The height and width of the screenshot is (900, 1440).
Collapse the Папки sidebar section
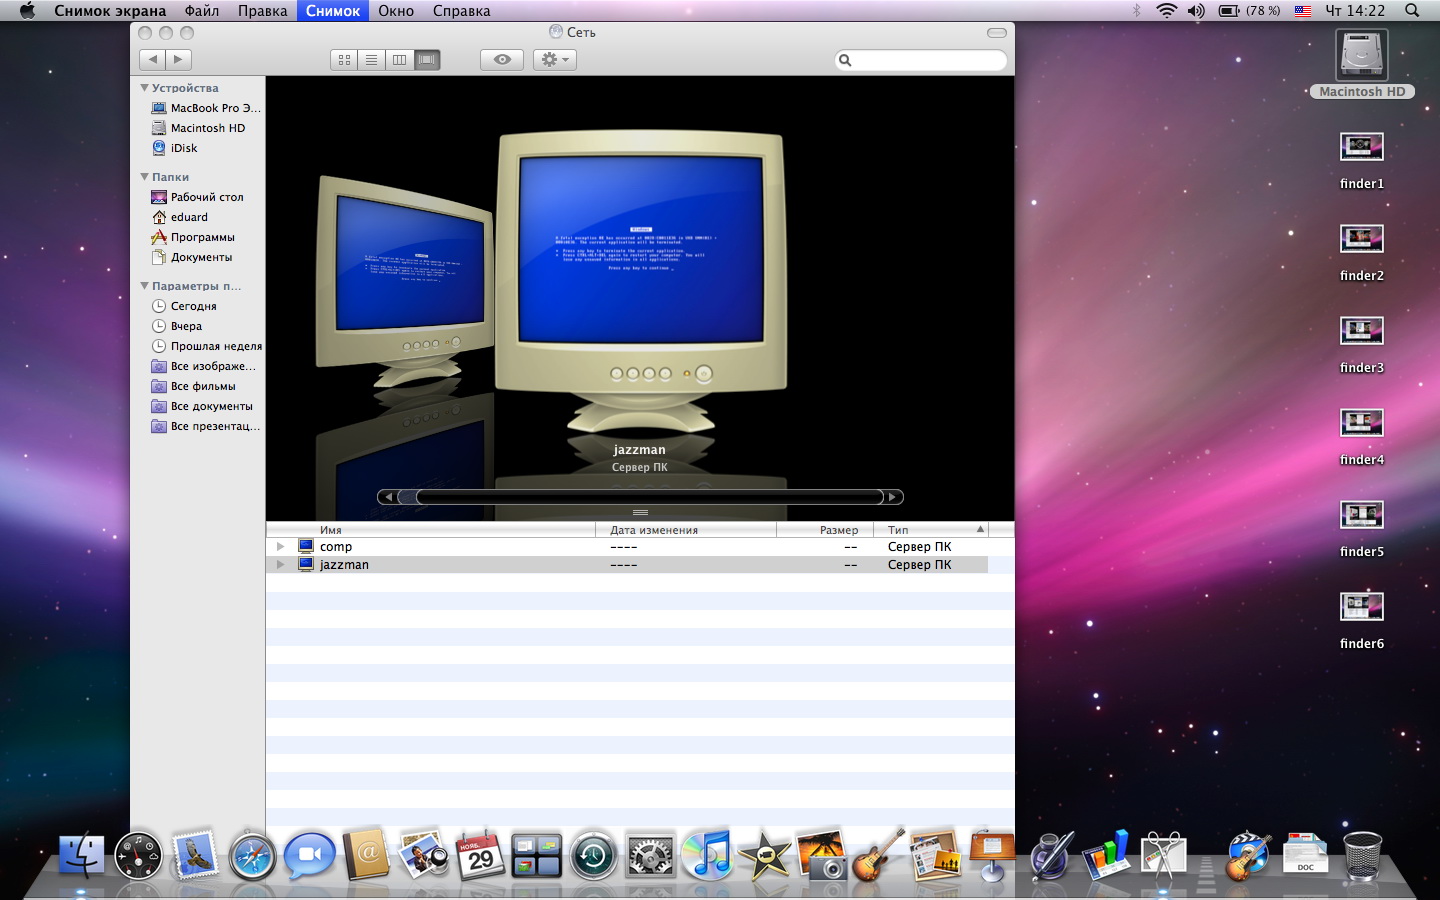(144, 177)
